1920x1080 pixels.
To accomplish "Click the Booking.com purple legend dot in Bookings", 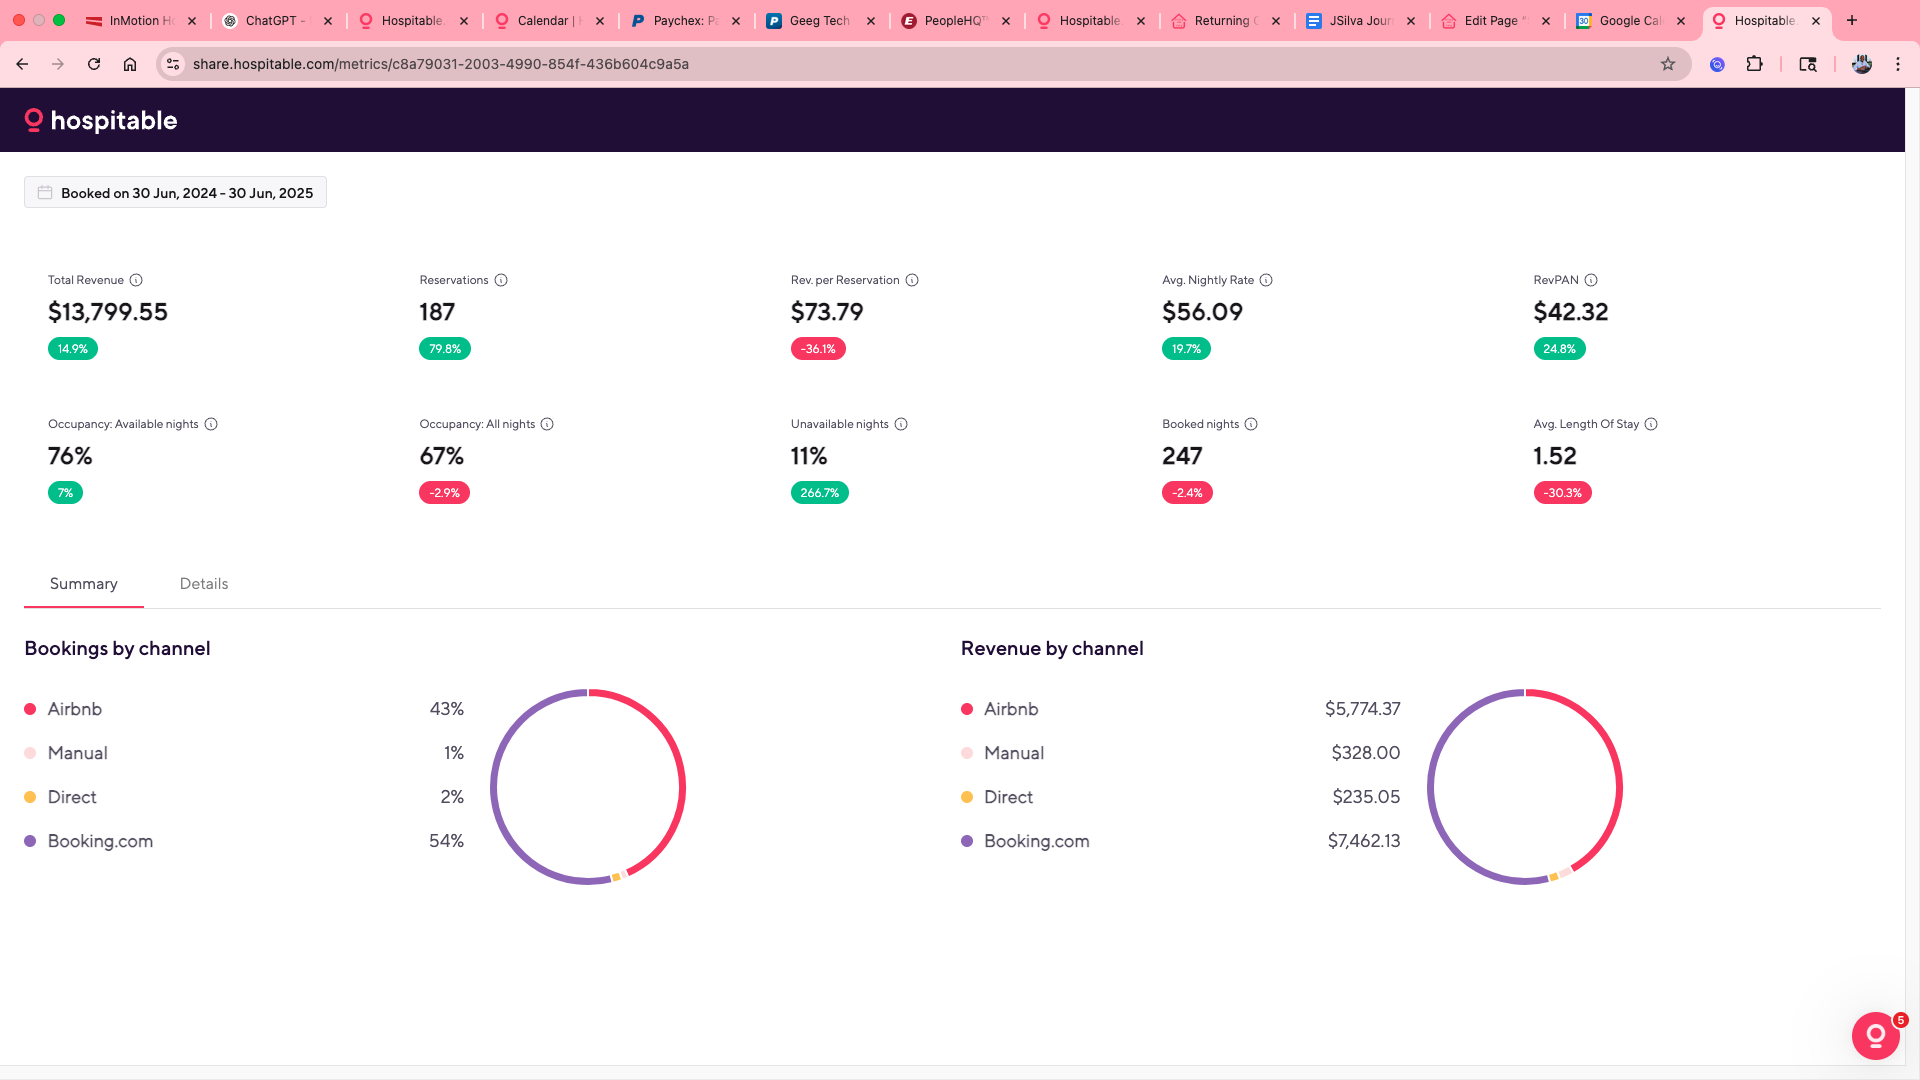I will tap(30, 841).
